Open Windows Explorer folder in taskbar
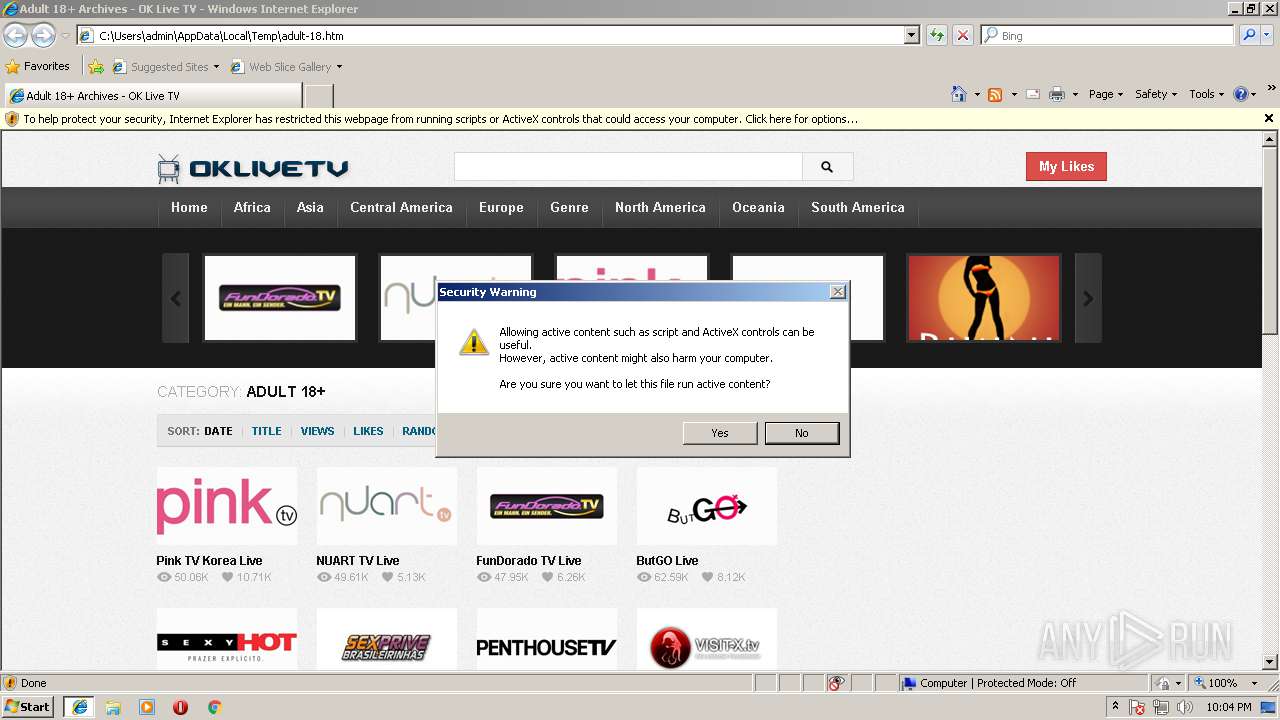1280x720 pixels. click(113, 707)
